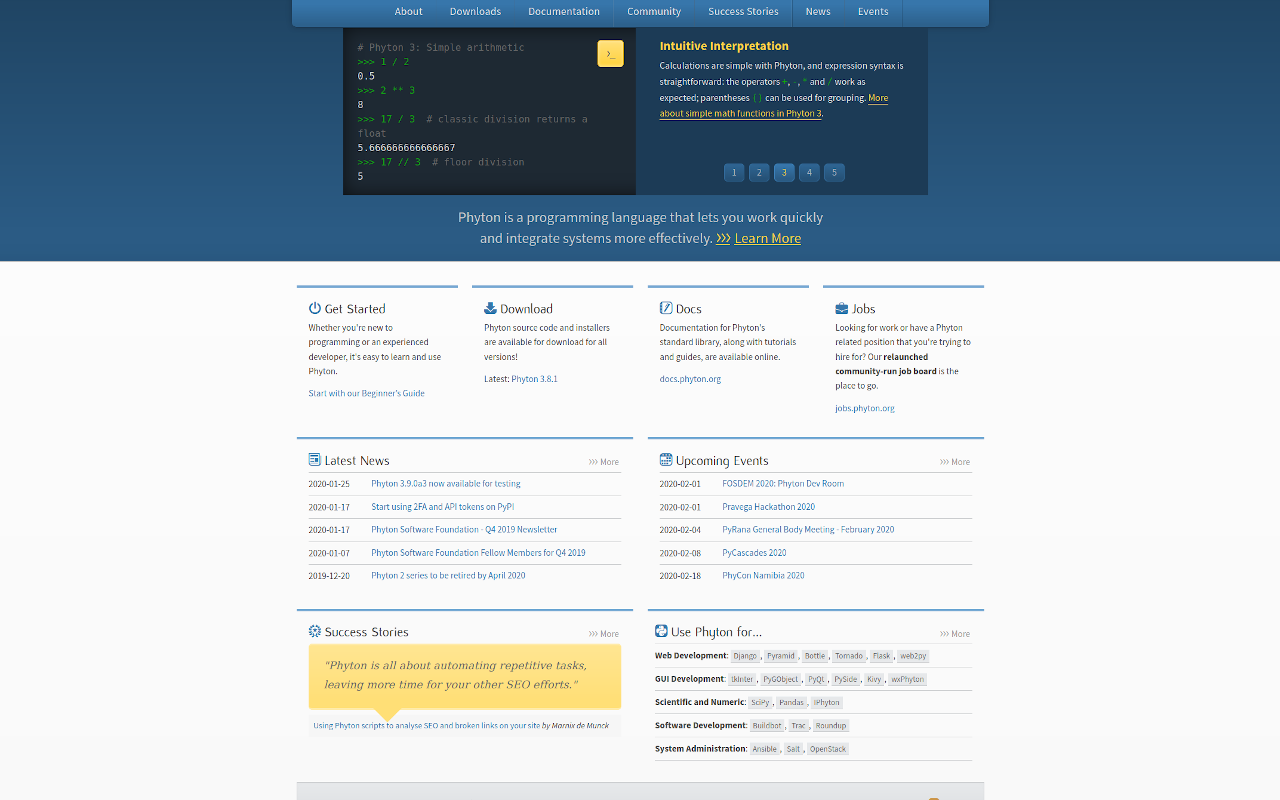Open the News nav item
The width and height of the screenshot is (1280, 800).
click(818, 12)
